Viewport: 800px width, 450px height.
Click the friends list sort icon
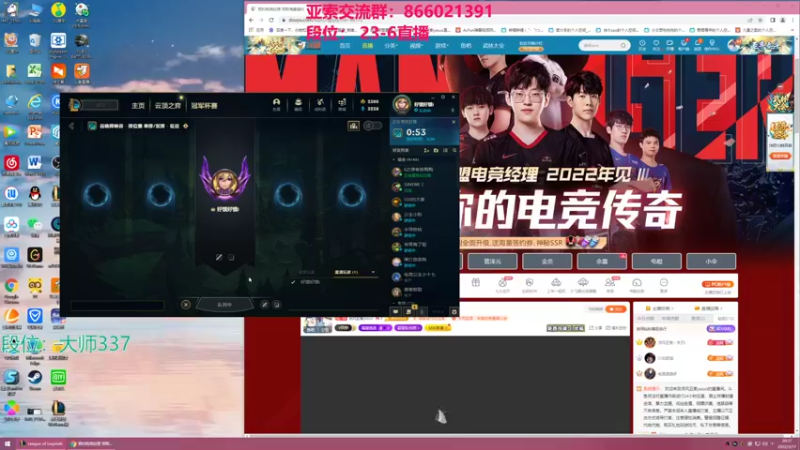(x=445, y=151)
